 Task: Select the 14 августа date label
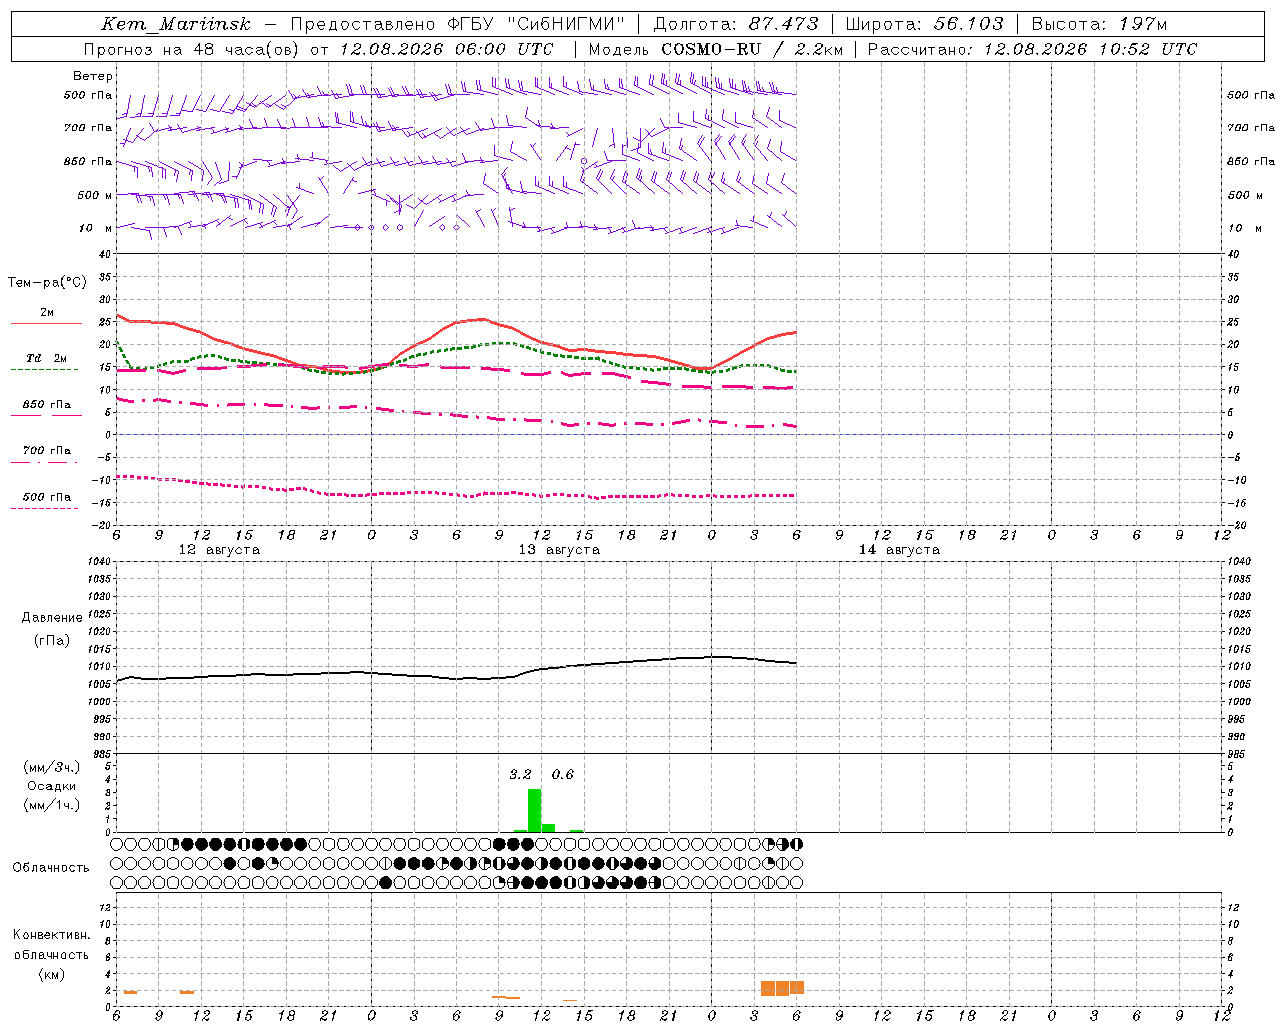pyautogui.click(x=899, y=550)
